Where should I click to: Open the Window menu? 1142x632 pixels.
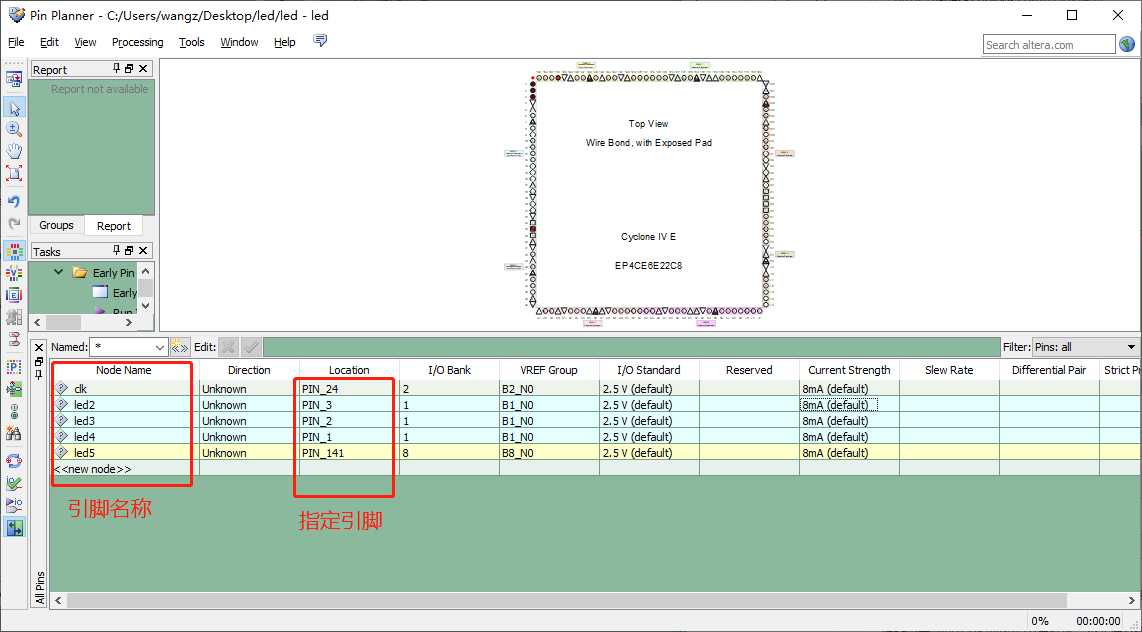pyautogui.click(x=240, y=42)
